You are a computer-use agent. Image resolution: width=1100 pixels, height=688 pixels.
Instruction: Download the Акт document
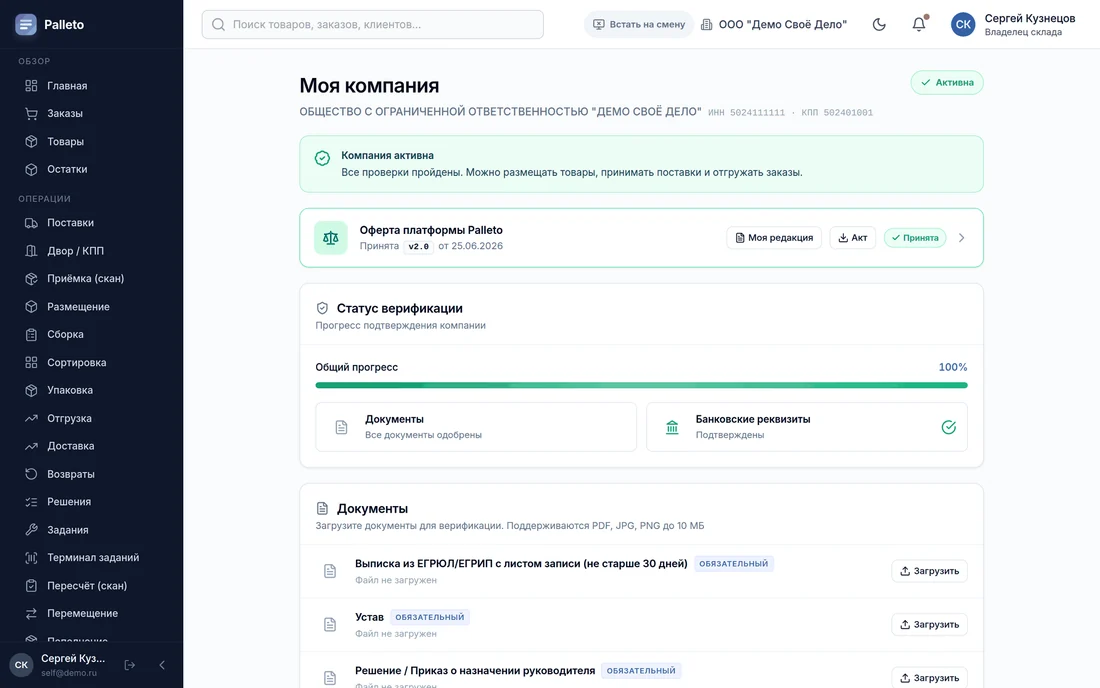852,238
